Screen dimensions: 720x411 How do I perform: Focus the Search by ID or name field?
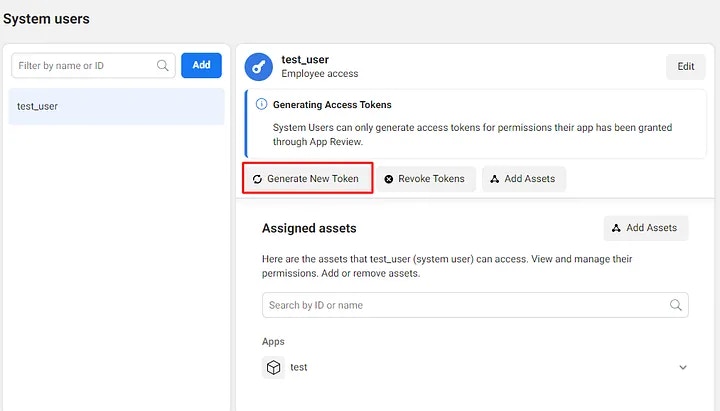click(475, 305)
